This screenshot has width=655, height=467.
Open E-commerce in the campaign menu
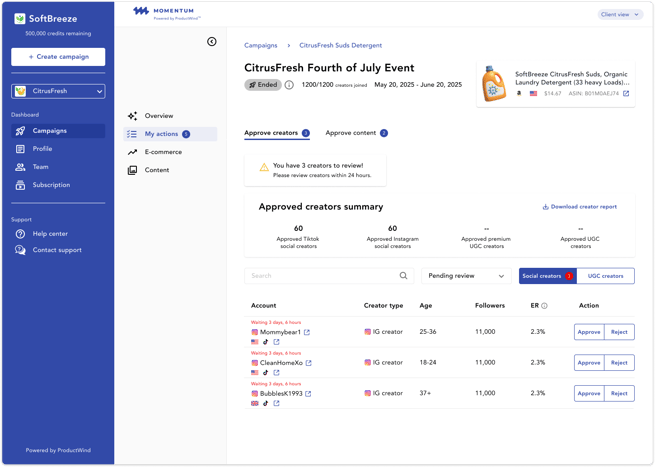click(170, 152)
